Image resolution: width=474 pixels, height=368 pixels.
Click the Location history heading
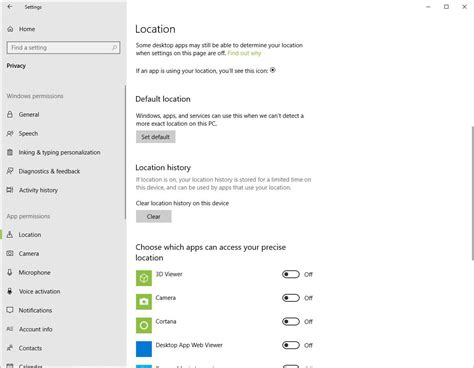(x=163, y=167)
